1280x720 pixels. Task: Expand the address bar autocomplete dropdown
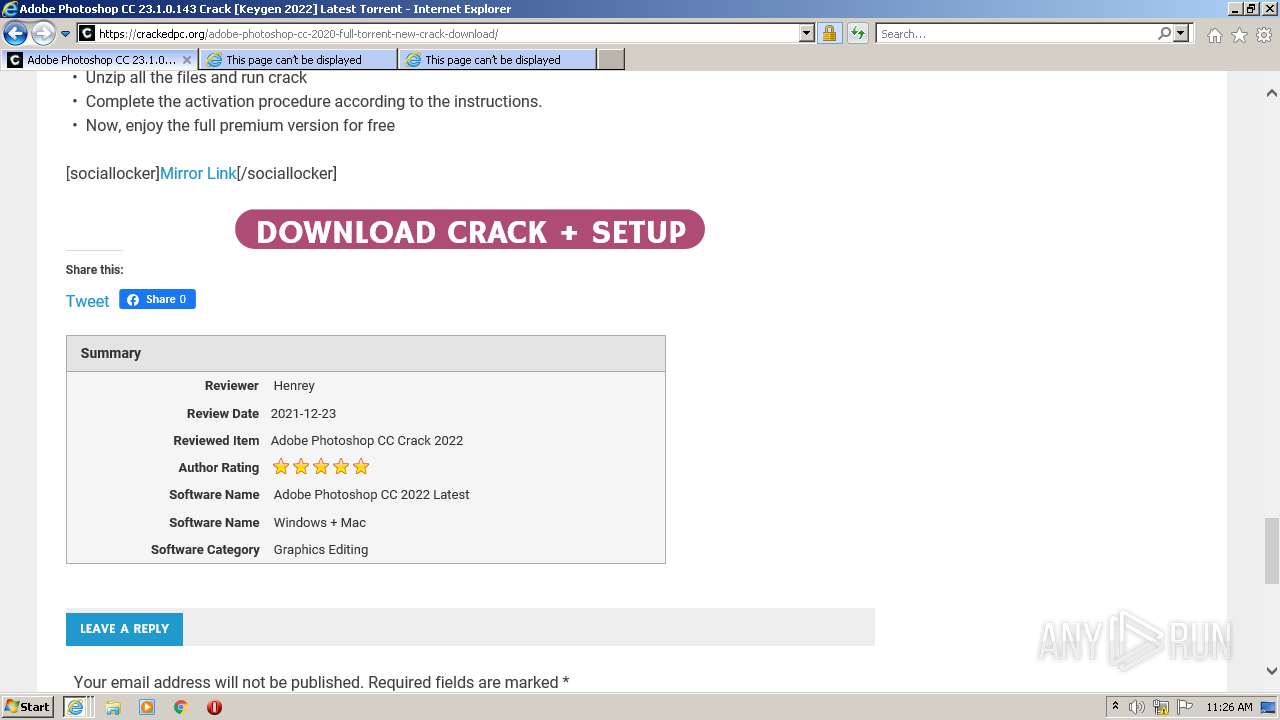click(807, 34)
